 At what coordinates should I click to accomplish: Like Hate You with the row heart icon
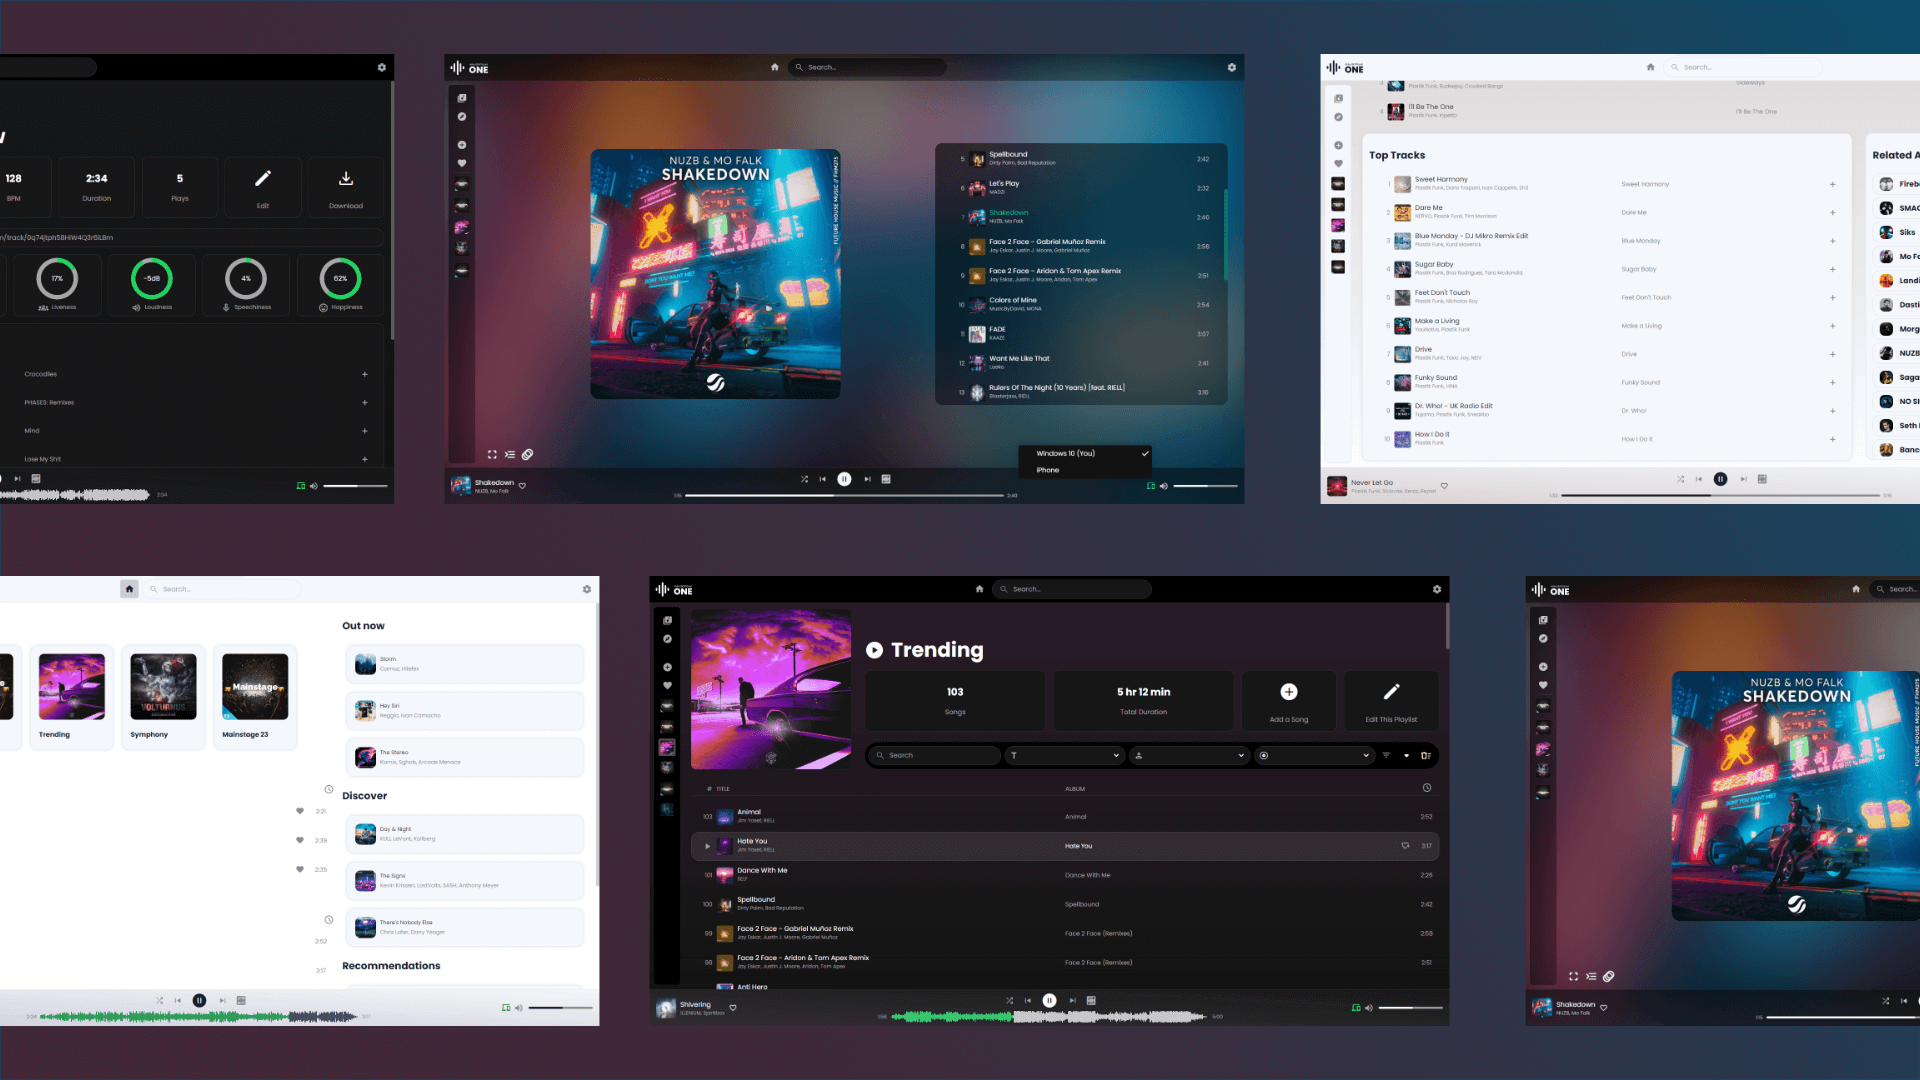[1405, 846]
